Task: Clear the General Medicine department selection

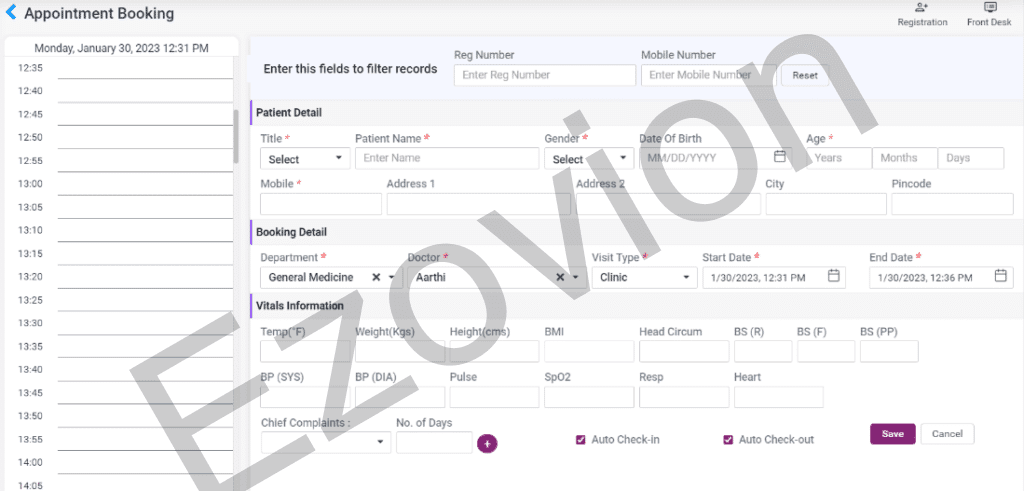Action: (x=376, y=277)
